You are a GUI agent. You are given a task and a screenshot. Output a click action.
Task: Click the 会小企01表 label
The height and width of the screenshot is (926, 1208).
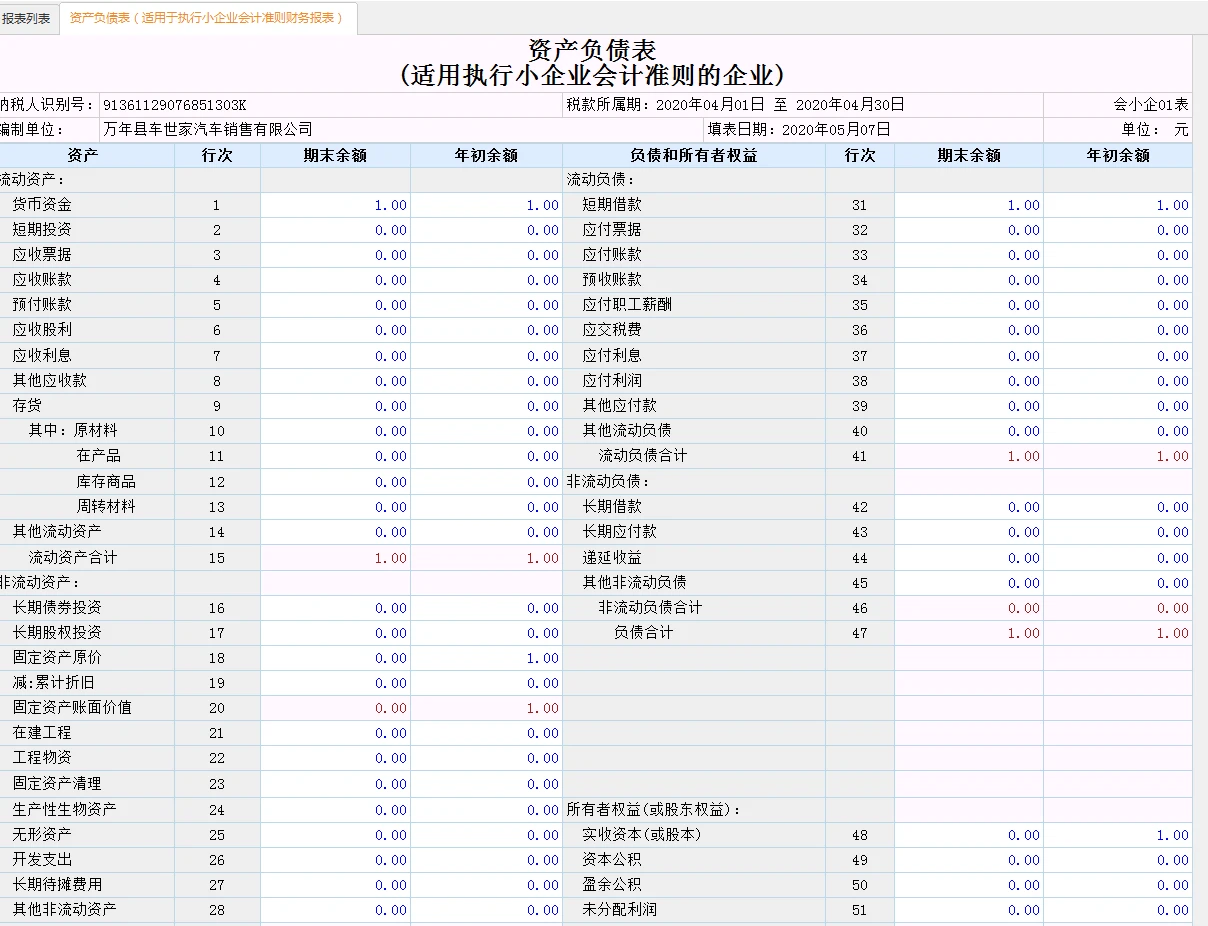pos(1151,105)
